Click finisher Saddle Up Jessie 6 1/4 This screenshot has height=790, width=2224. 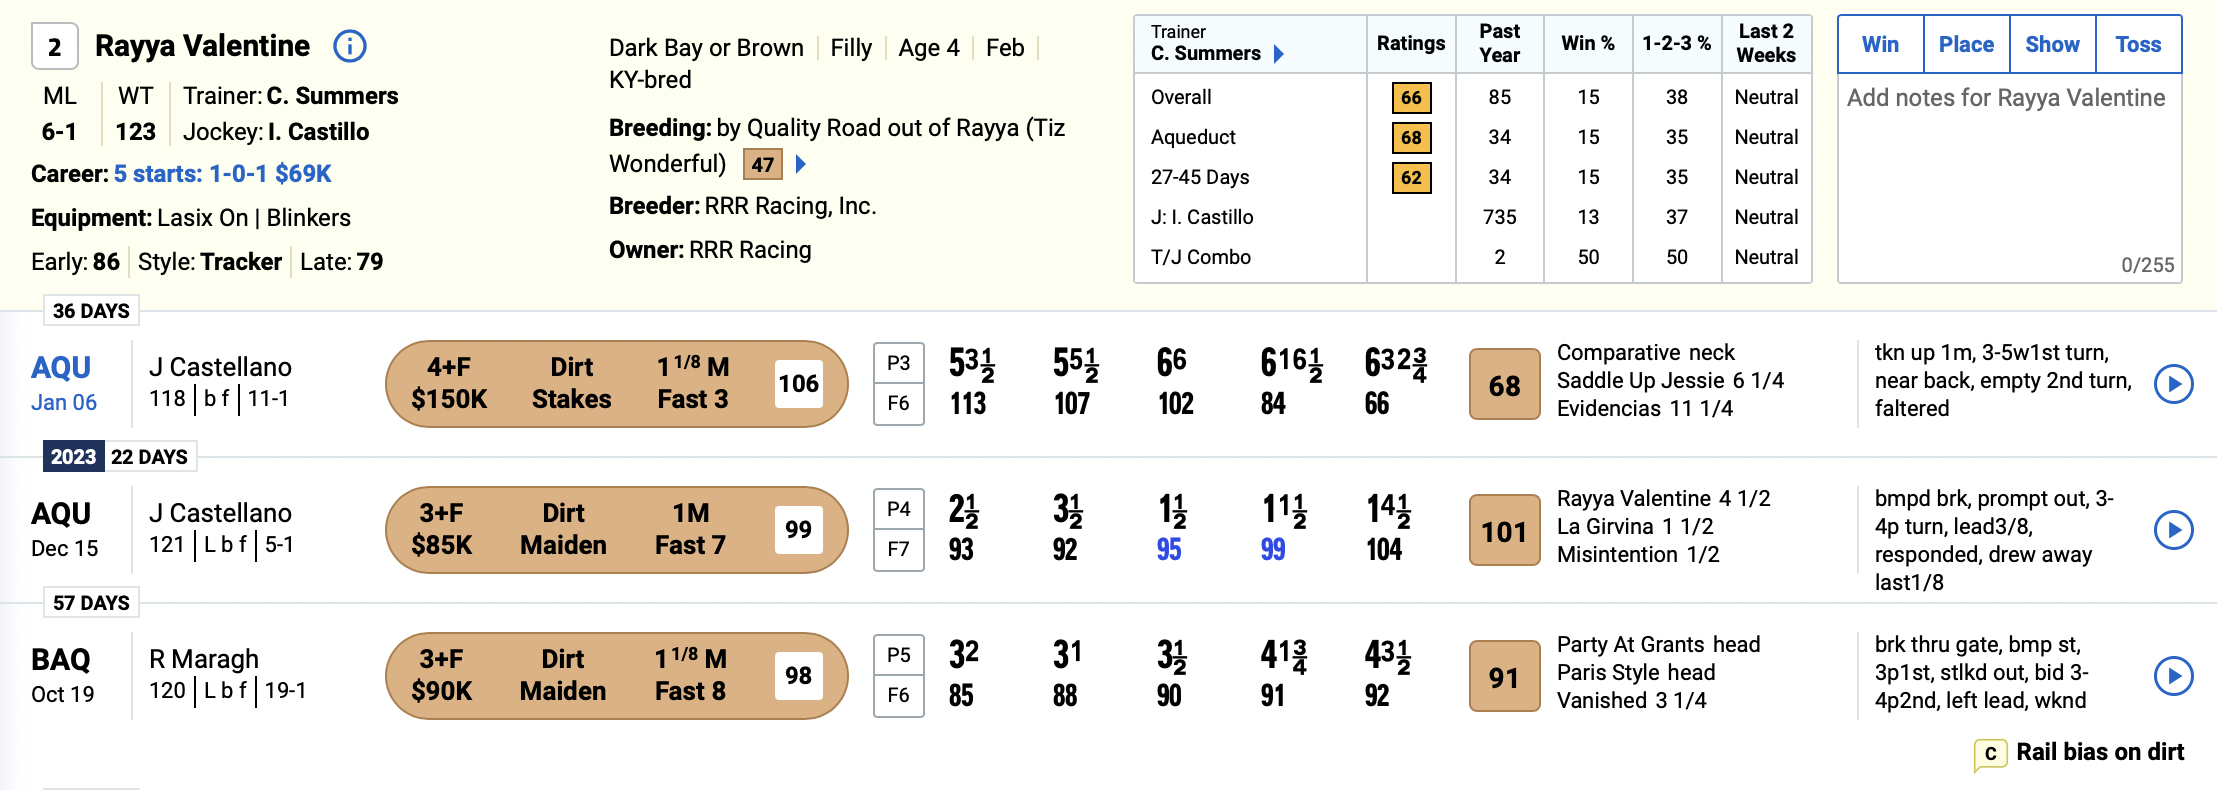[1670, 381]
